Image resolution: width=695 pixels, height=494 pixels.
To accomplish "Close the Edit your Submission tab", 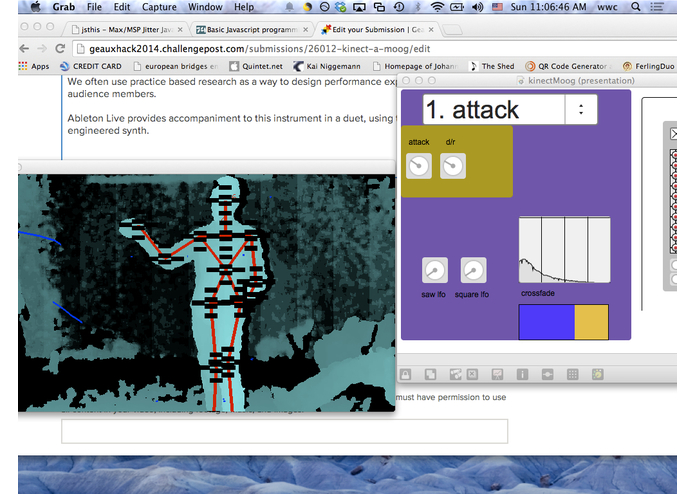I will [x=431, y=30].
